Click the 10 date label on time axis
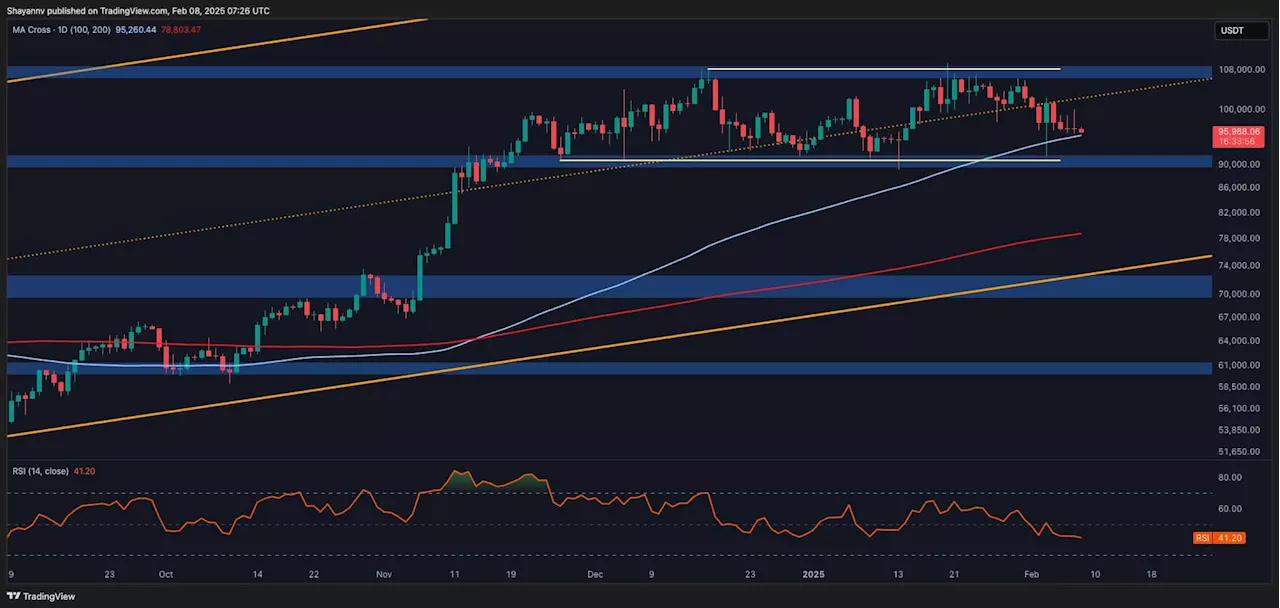Viewport: 1280px width, 608px height. pos(1095,575)
